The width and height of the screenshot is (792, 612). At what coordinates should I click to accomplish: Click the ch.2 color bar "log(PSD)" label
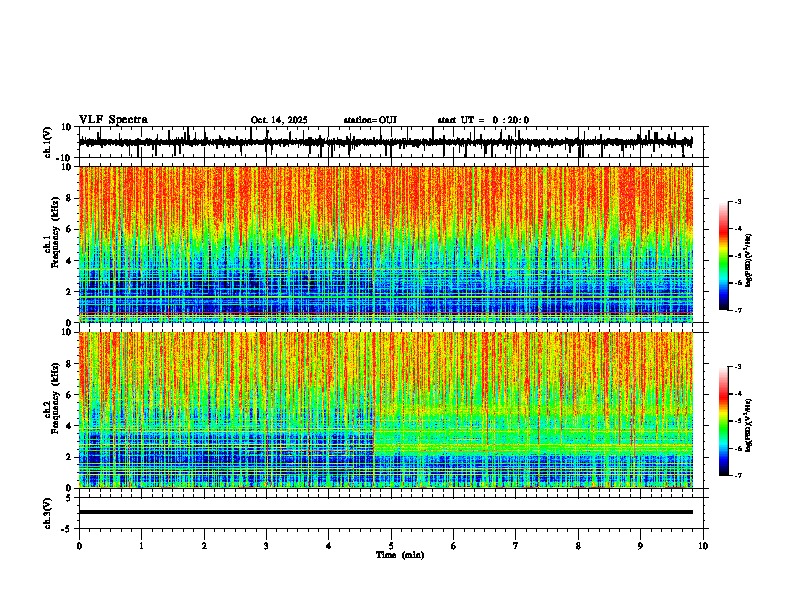[748, 425]
